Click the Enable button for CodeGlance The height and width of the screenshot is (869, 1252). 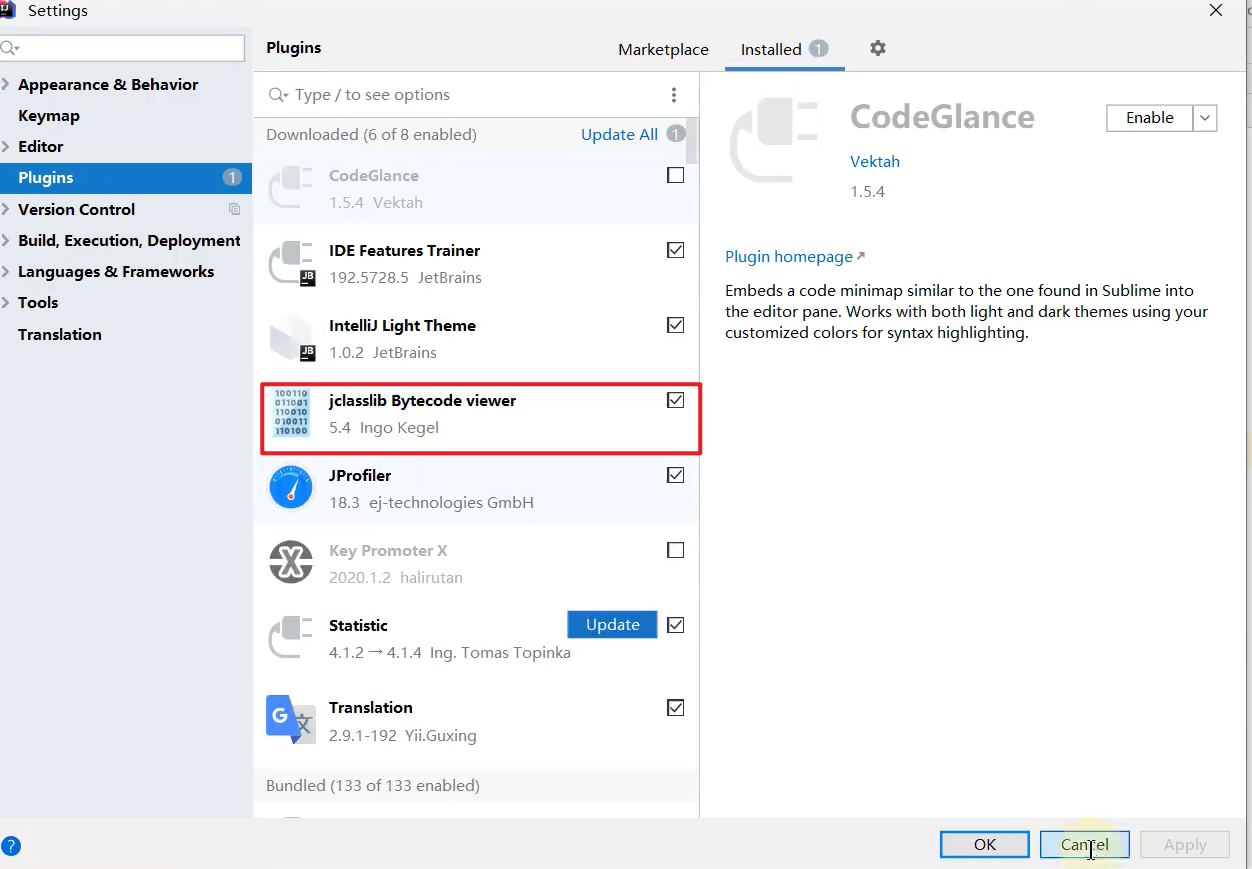tap(1150, 118)
